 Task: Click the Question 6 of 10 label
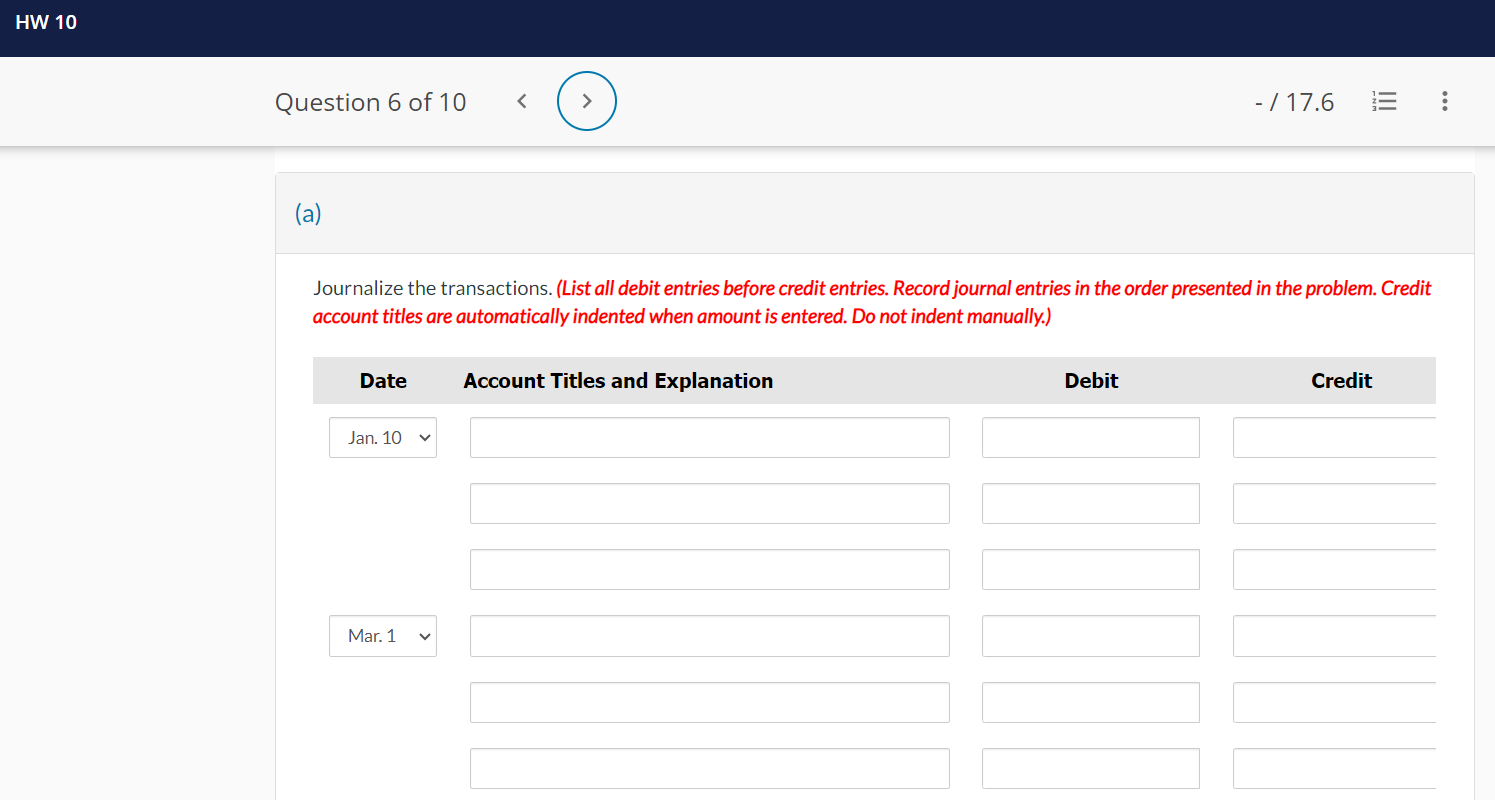(x=371, y=101)
